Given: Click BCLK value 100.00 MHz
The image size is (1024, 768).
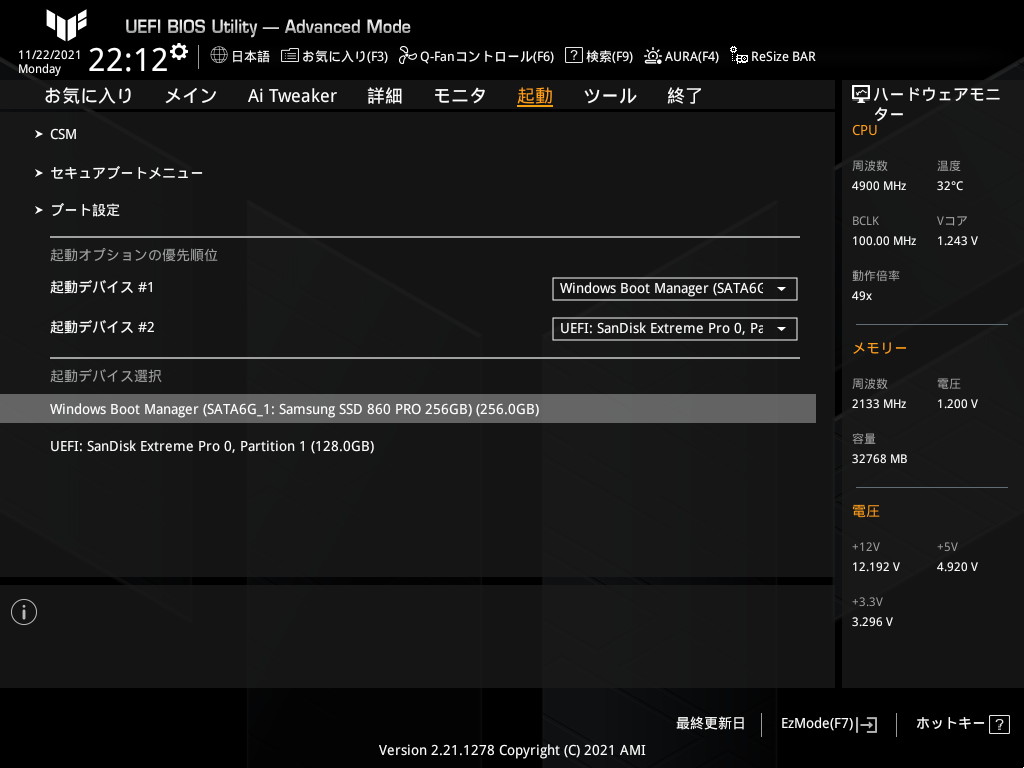Looking at the screenshot, I should pos(884,241).
